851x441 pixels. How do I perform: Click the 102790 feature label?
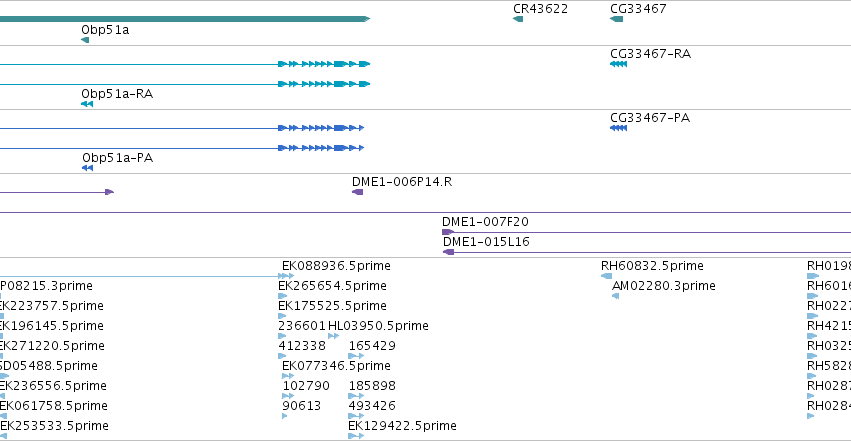[x=306, y=386]
